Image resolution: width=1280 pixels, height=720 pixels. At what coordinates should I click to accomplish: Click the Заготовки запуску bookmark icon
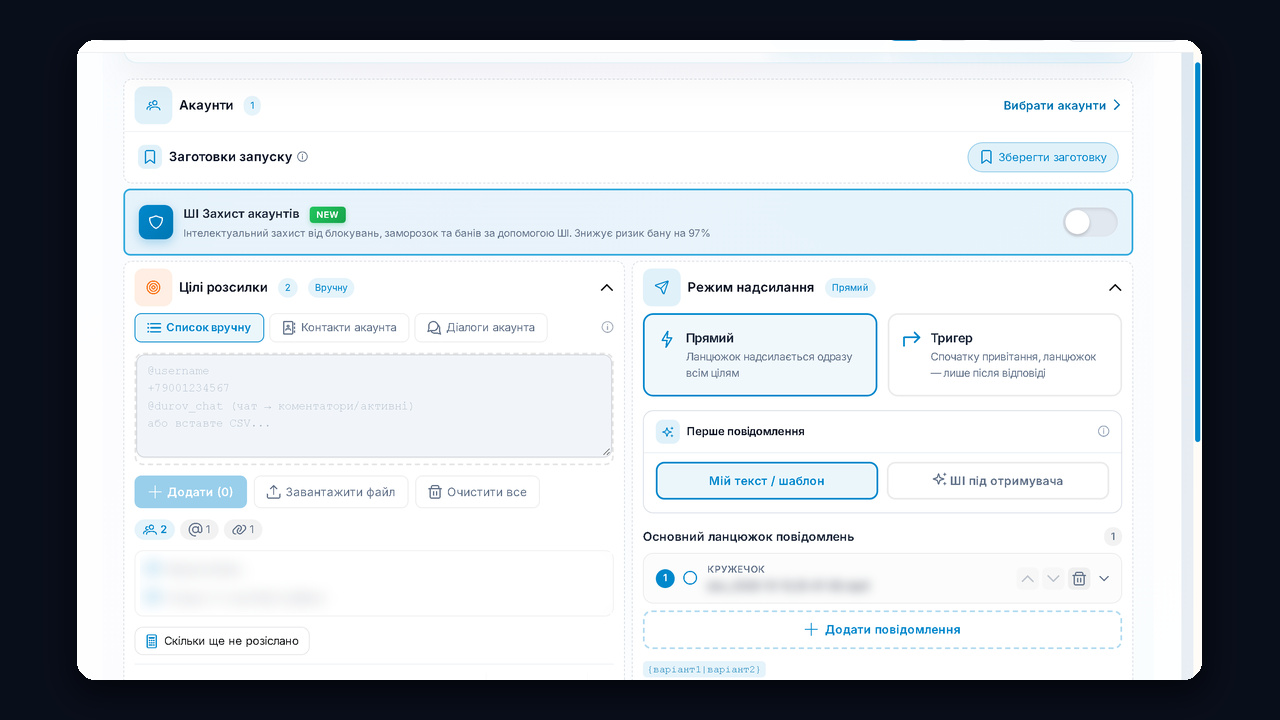coord(150,157)
